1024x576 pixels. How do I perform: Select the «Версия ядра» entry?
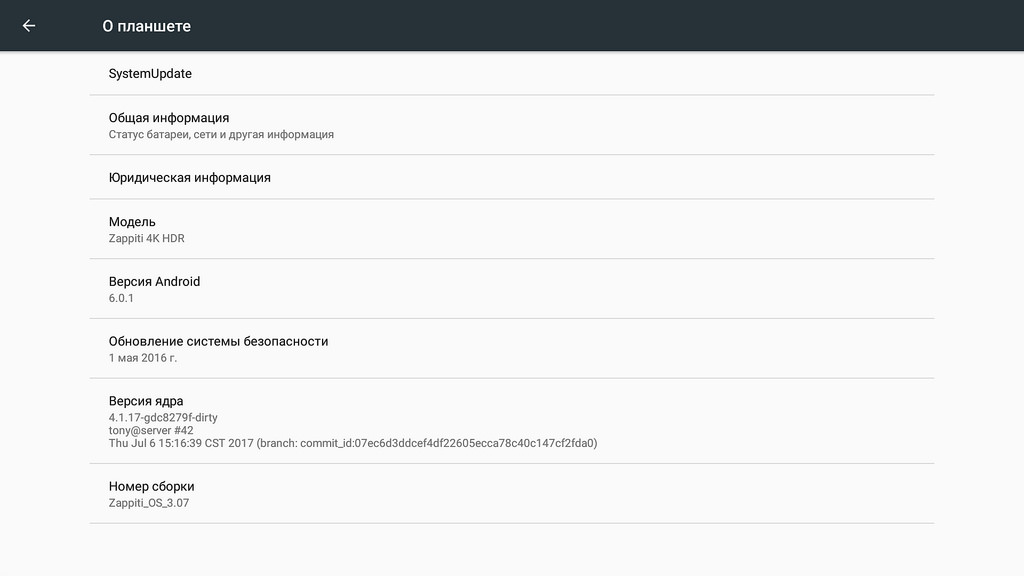(x=512, y=421)
